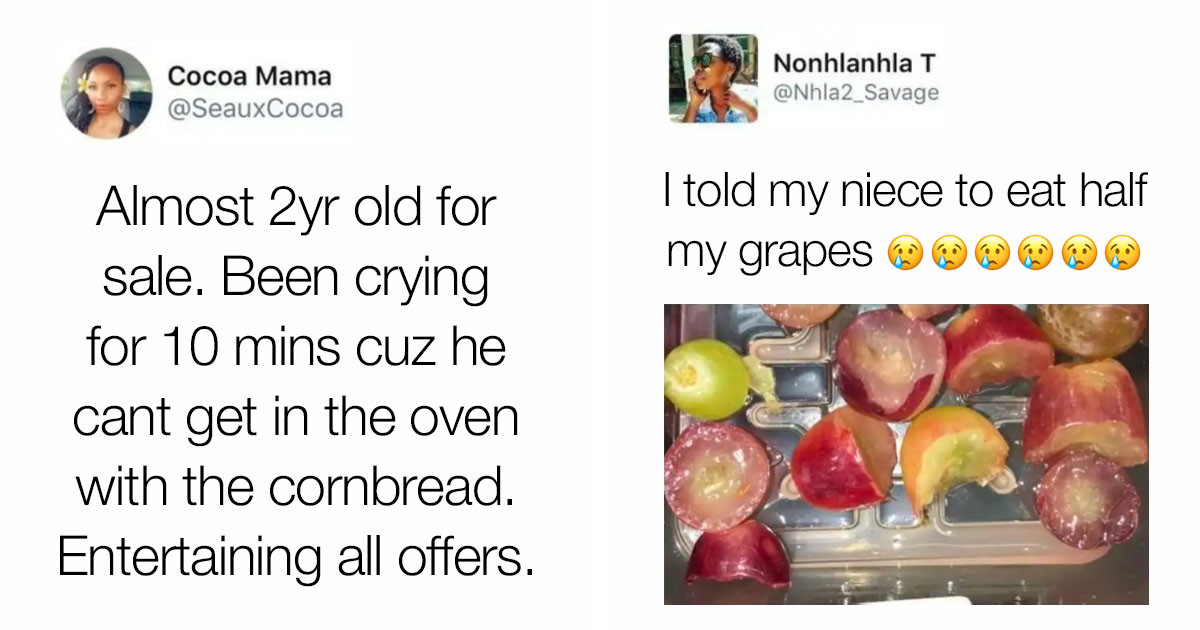Open Nonhlanhla T's profile picture
This screenshot has height=630, width=1200.
(713, 79)
